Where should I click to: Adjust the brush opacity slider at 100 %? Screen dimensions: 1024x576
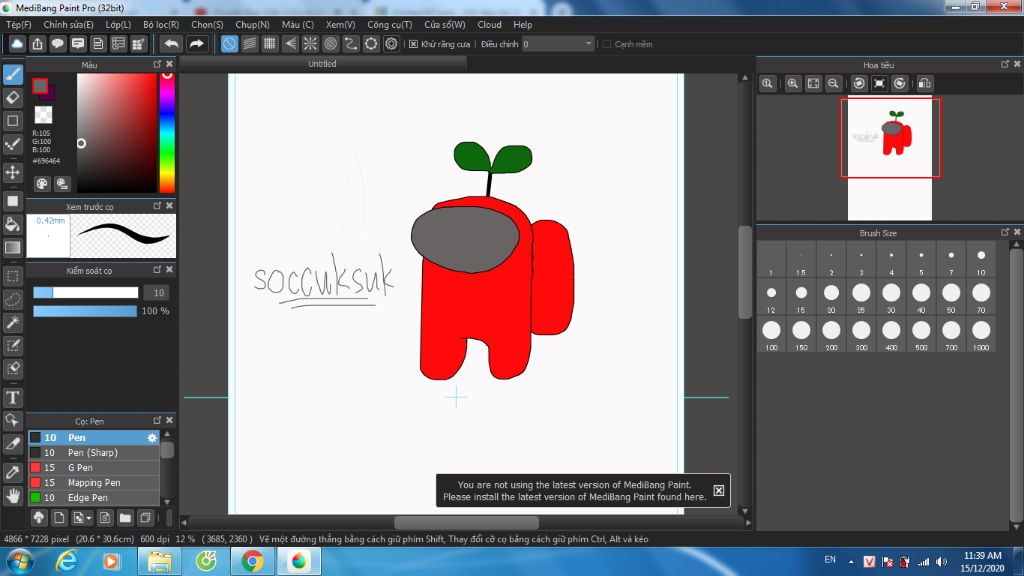[x=85, y=312]
